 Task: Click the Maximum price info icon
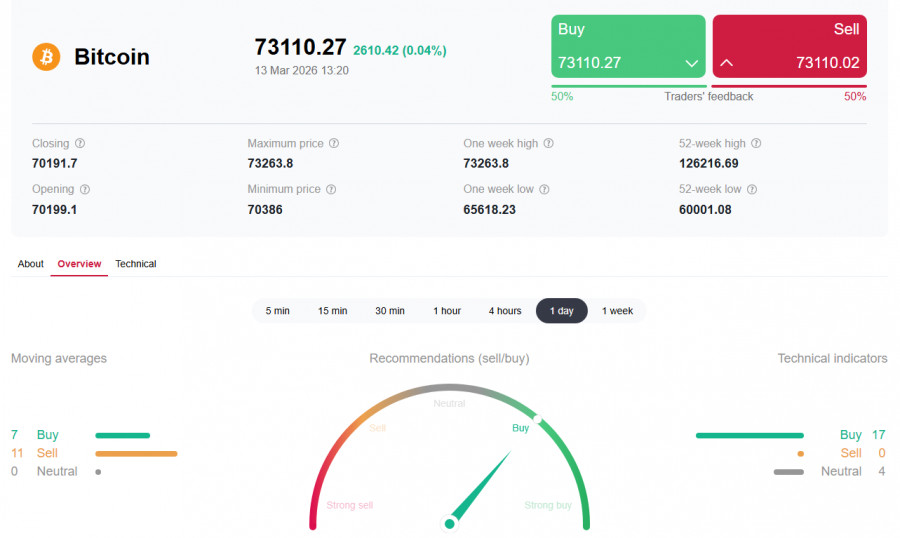[x=334, y=143]
